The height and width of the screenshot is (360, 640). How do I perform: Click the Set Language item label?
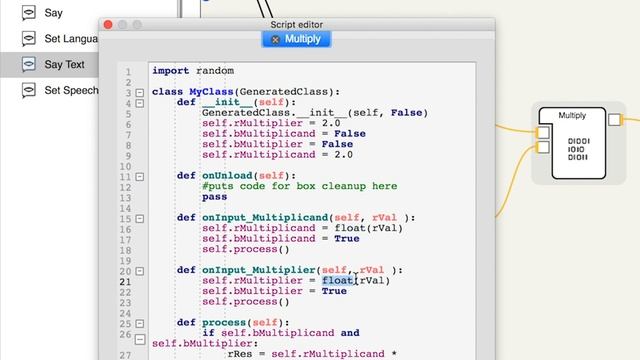pos(71,39)
